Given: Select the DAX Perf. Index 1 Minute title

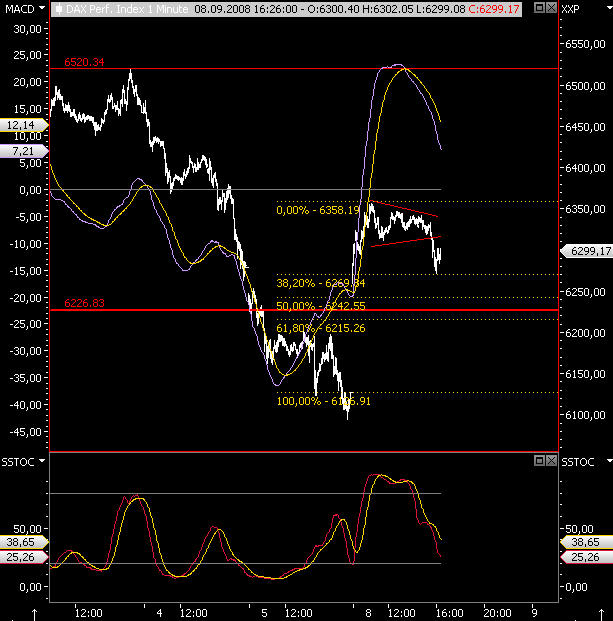Looking at the screenshot, I should [x=127, y=9].
